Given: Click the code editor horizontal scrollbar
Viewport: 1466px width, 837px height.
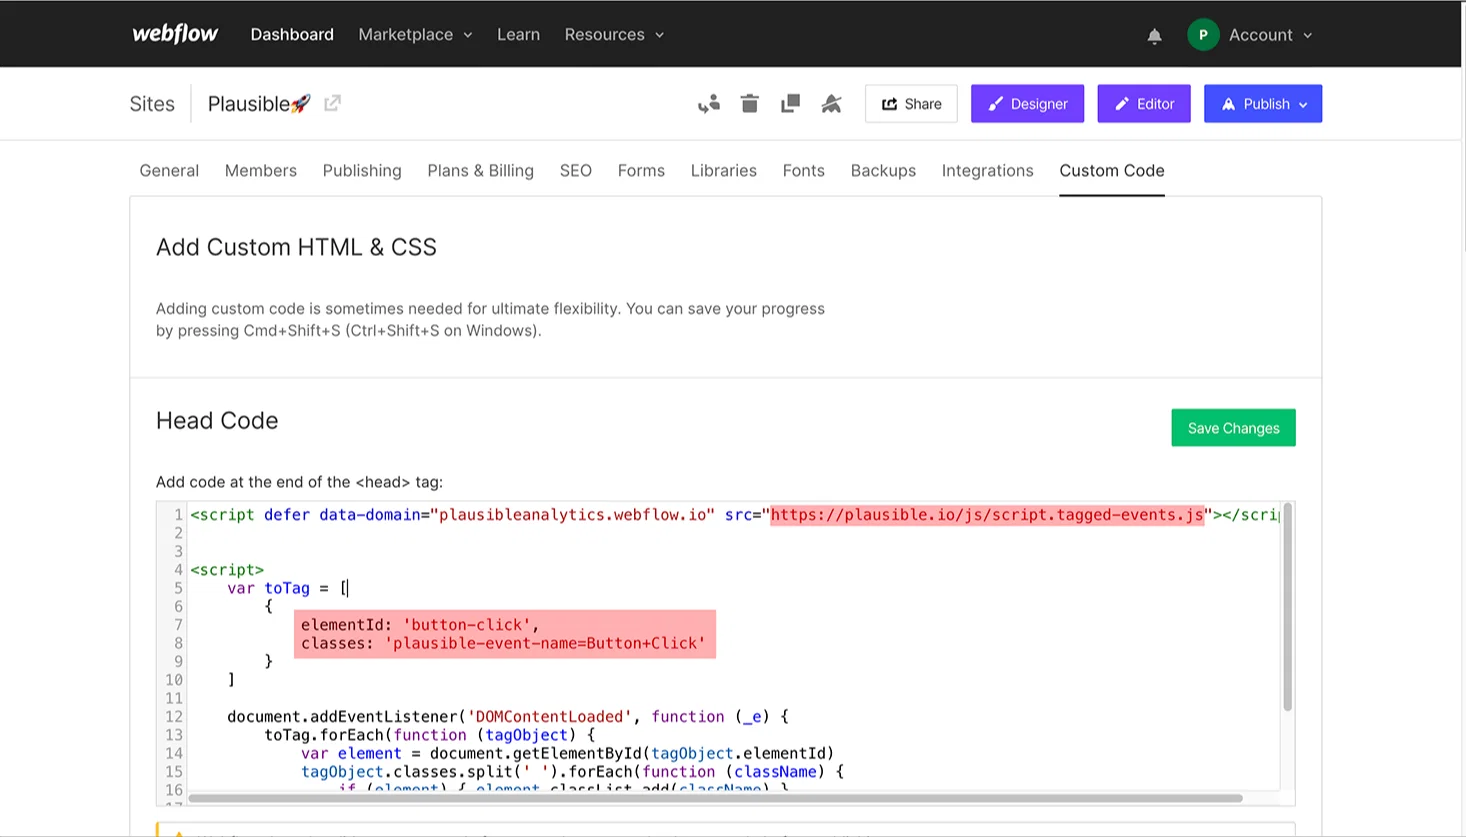Looking at the screenshot, I should pyautogui.click(x=715, y=798).
